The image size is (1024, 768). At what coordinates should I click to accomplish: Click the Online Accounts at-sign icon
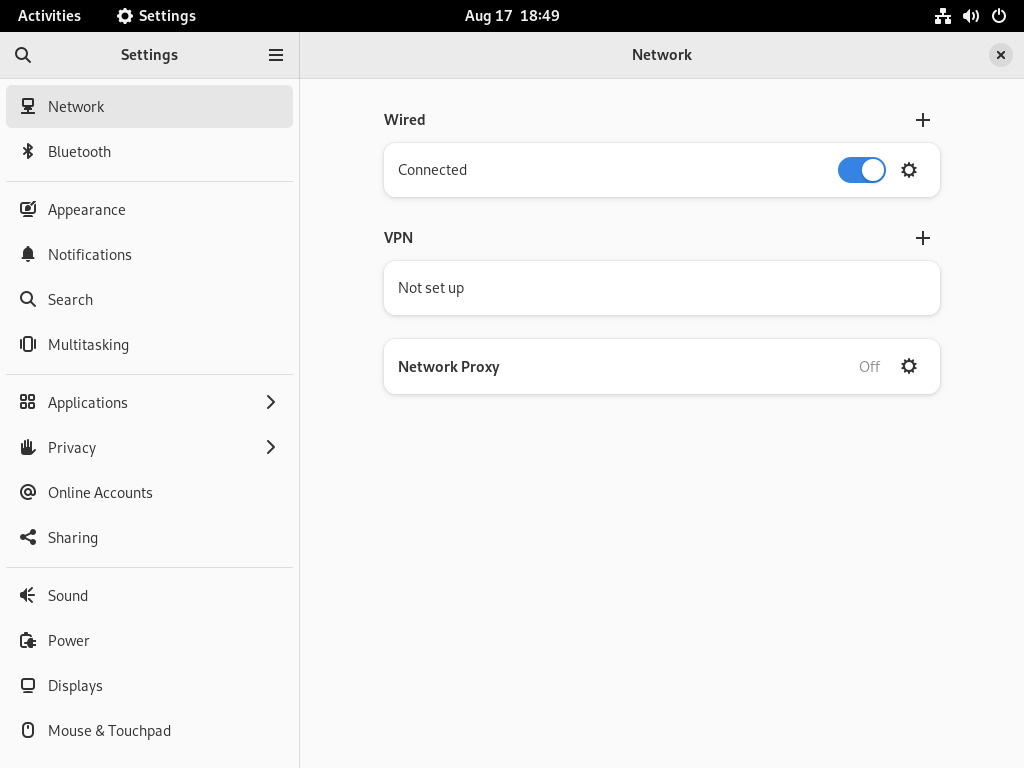pyautogui.click(x=27, y=492)
